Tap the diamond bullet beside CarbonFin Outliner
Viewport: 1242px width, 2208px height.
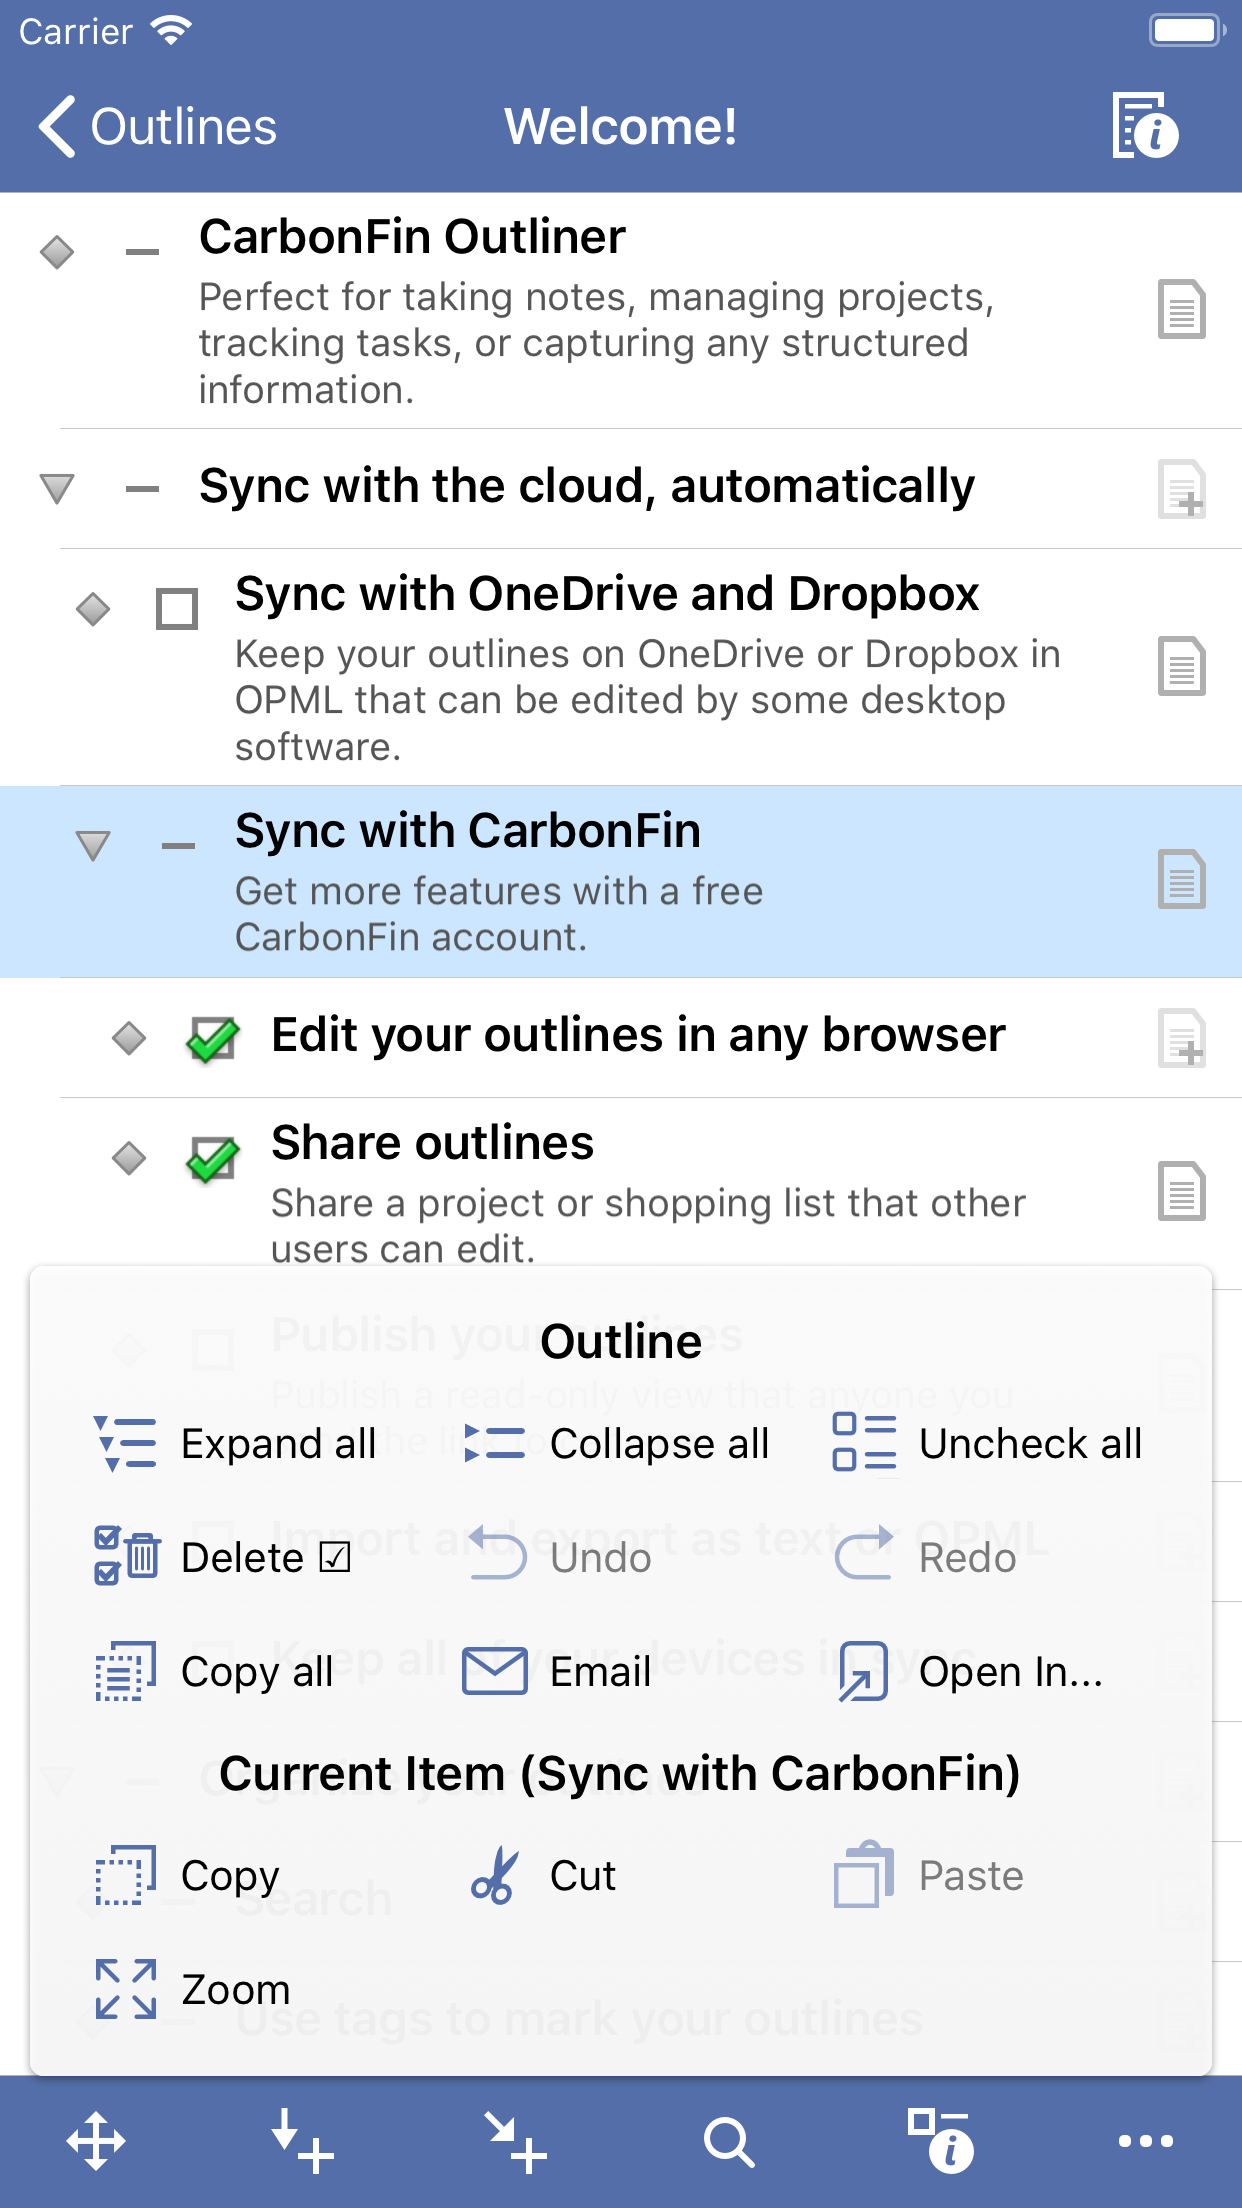pyautogui.click(x=57, y=252)
